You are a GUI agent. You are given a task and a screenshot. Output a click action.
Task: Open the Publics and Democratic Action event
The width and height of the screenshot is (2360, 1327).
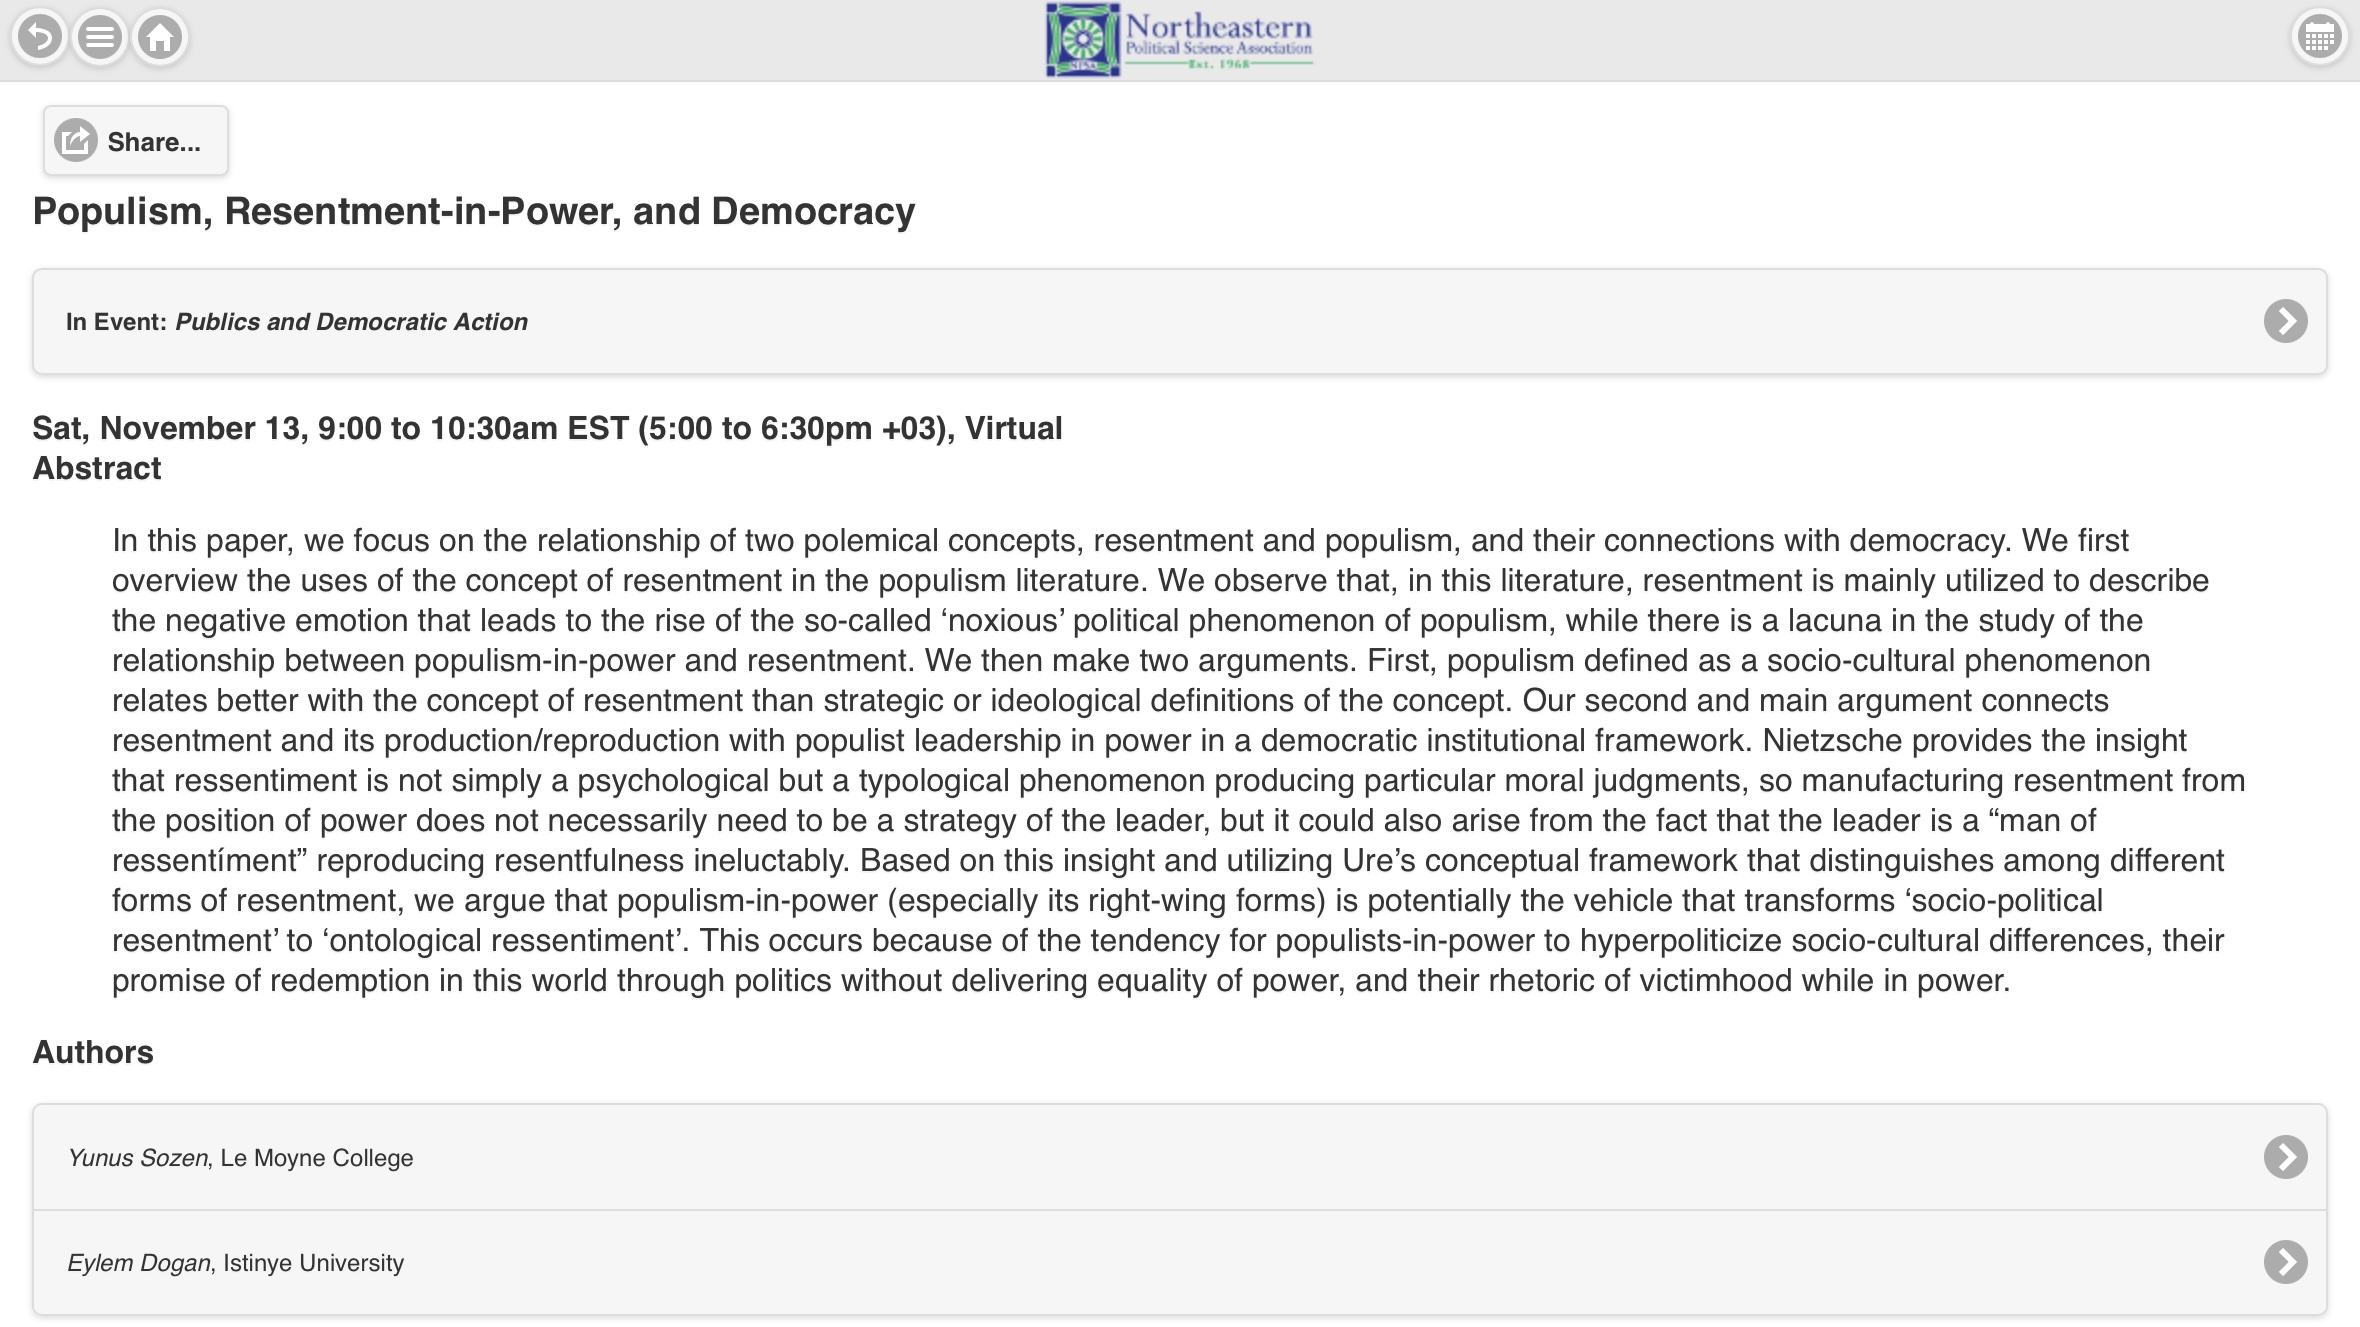click(x=351, y=322)
